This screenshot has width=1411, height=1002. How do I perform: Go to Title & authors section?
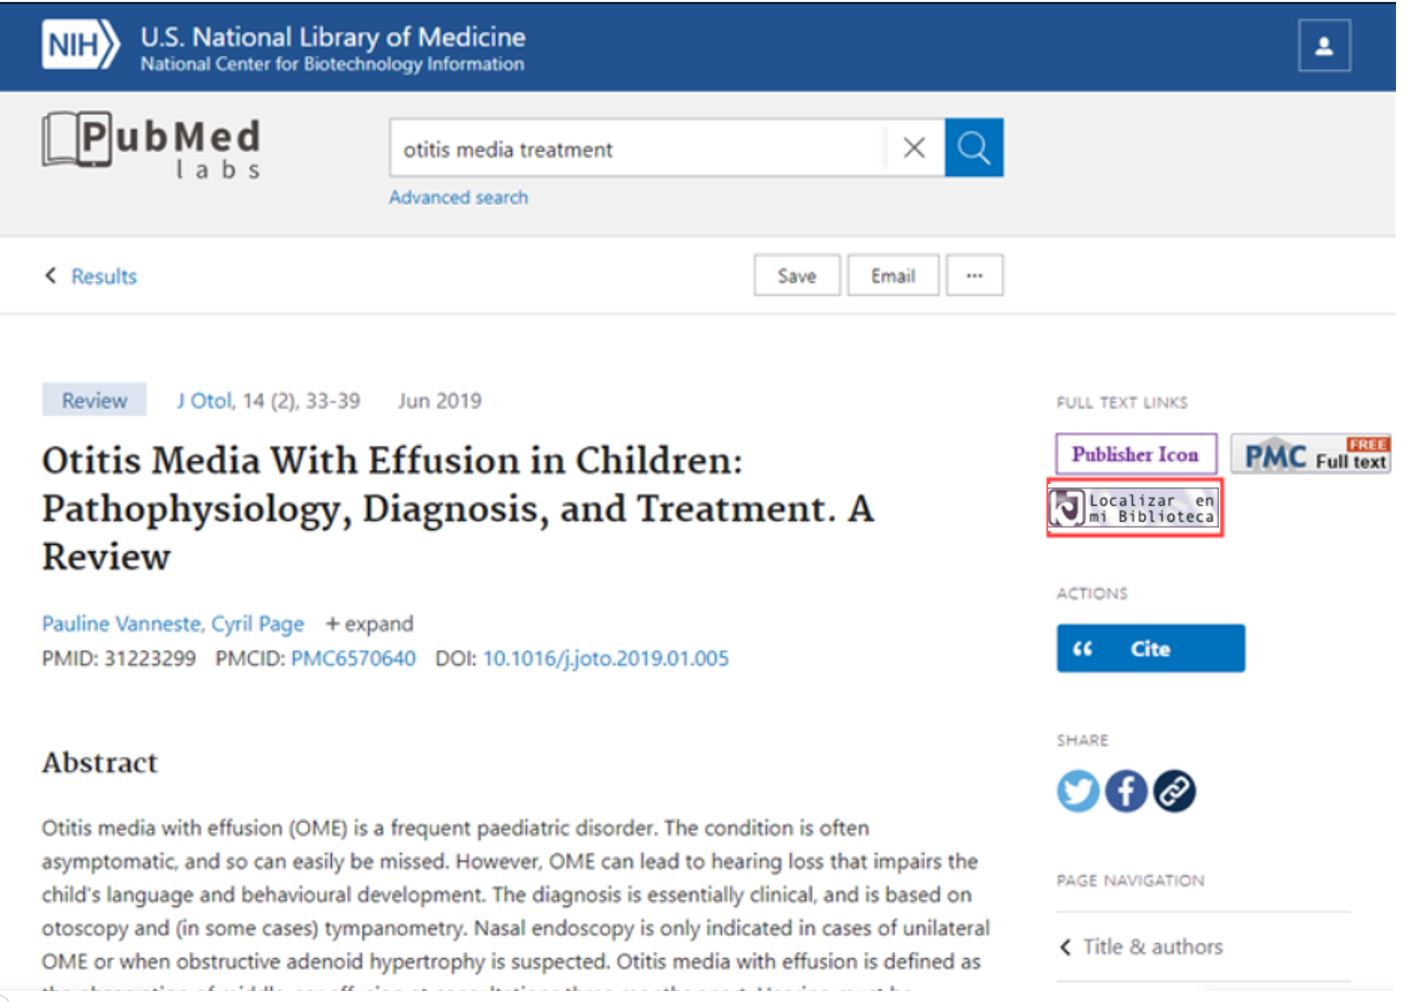(1152, 946)
